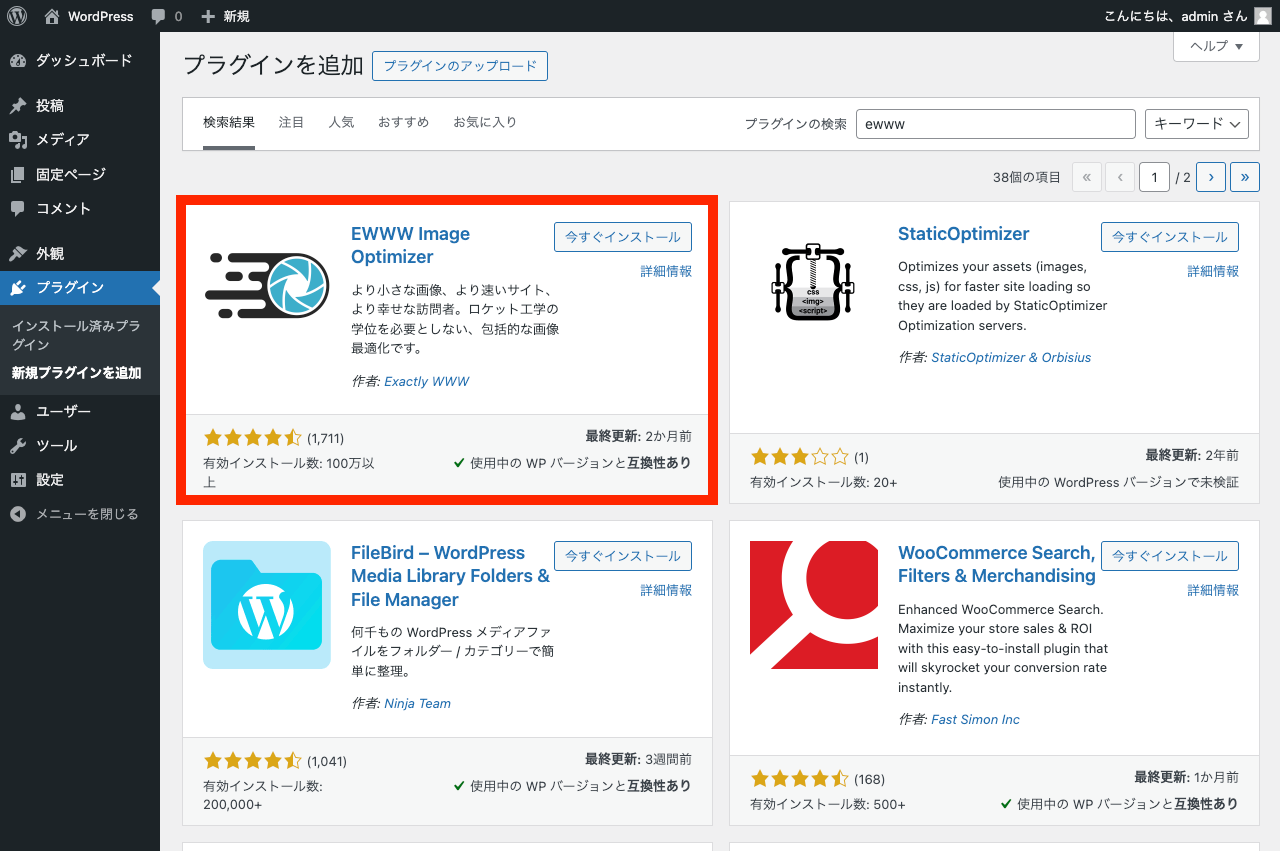1280x851 pixels.
Task: Open author link Fast Simon Inc
Action: point(975,719)
